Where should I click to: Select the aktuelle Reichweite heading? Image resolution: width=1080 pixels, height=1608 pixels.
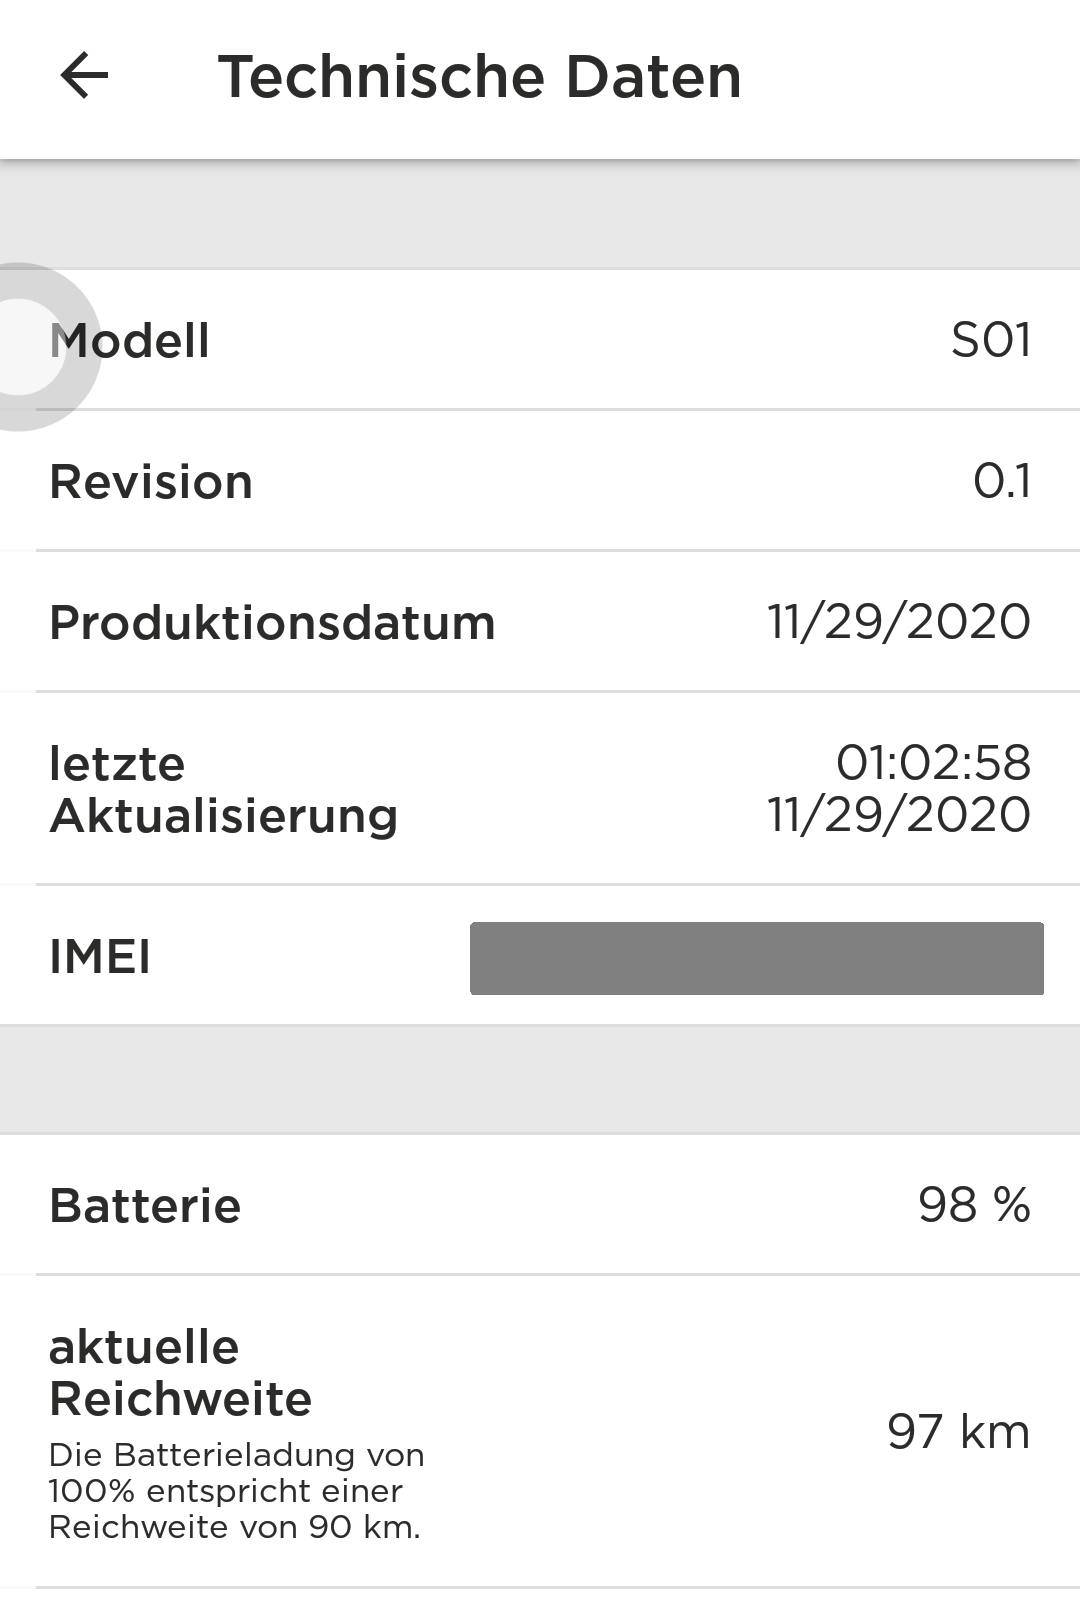tap(180, 1373)
